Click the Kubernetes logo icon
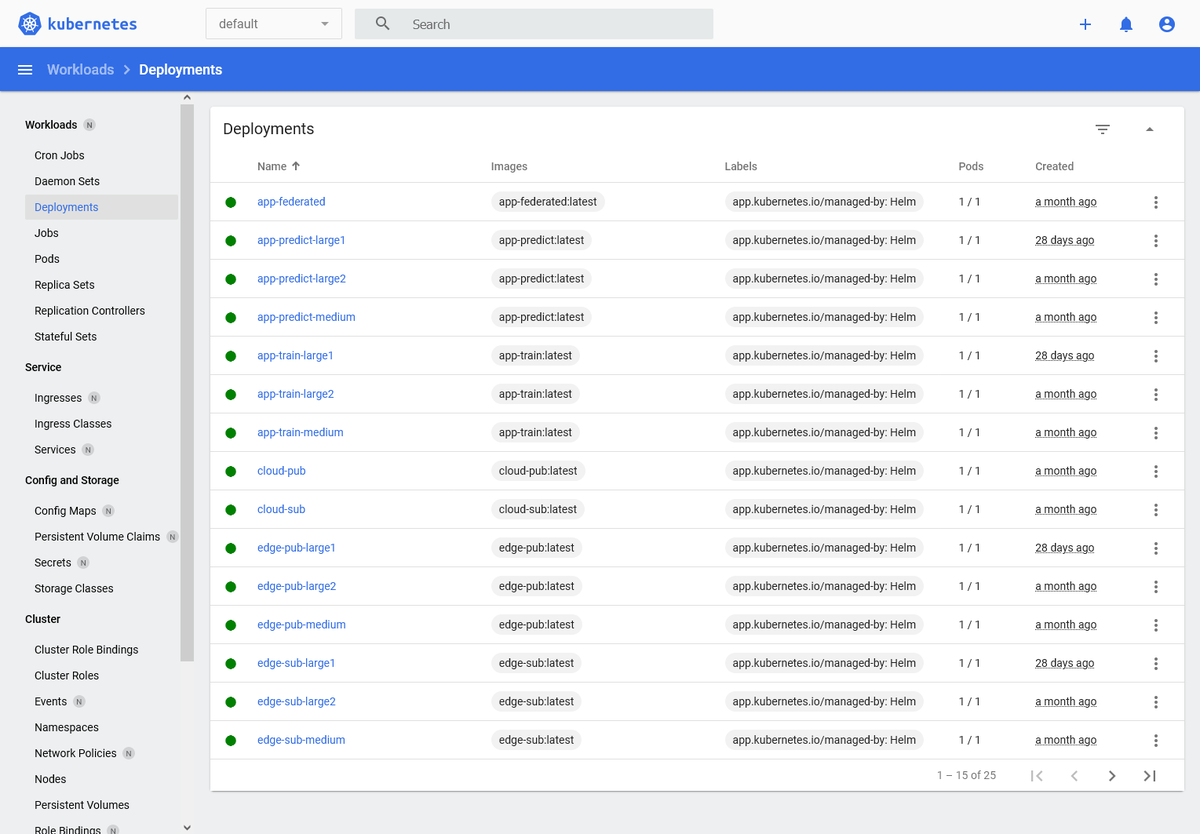Image resolution: width=1200 pixels, height=834 pixels. 29,24
